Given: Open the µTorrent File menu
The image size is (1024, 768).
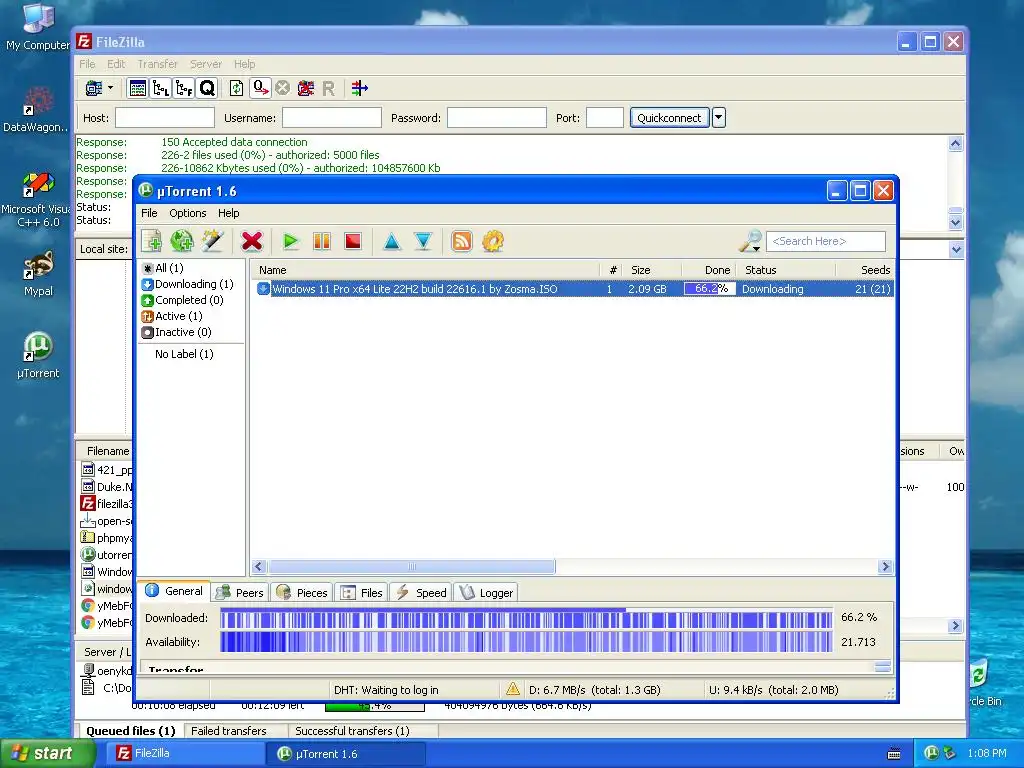Looking at the screenshot, I should point(149,213).
